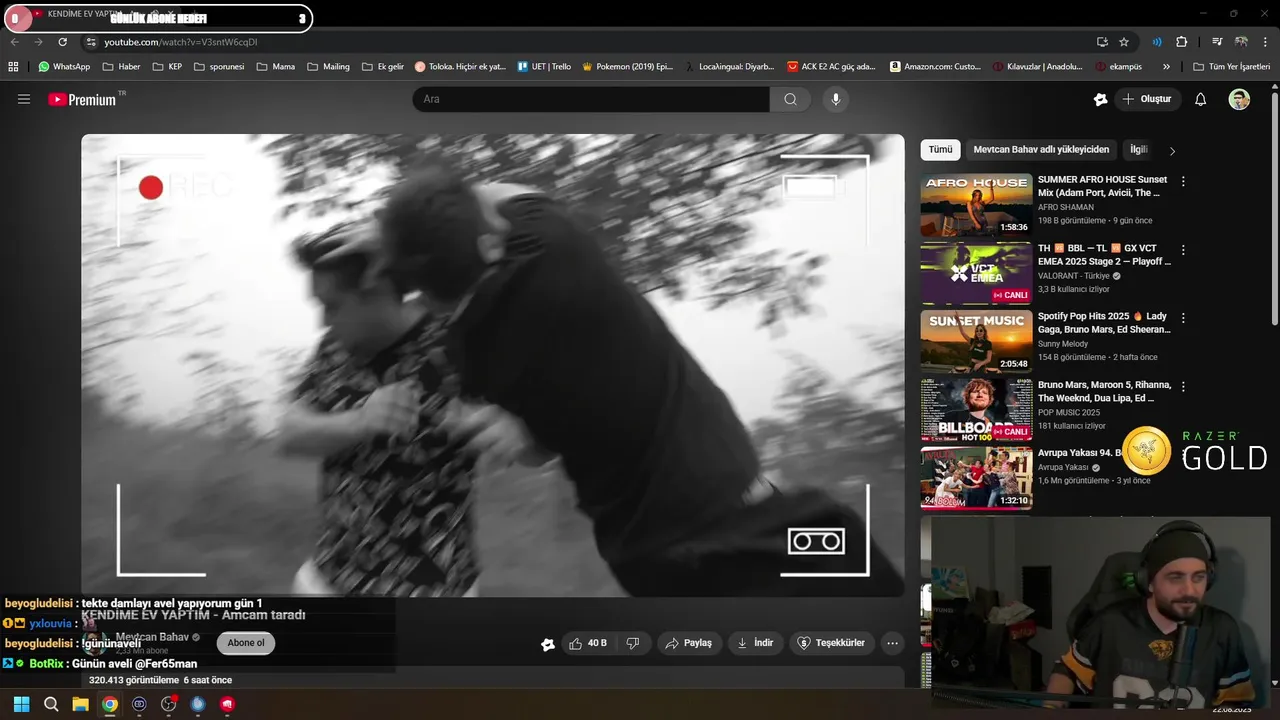
Task: Open Chrome media control icon
Action: coord(1217,42)
